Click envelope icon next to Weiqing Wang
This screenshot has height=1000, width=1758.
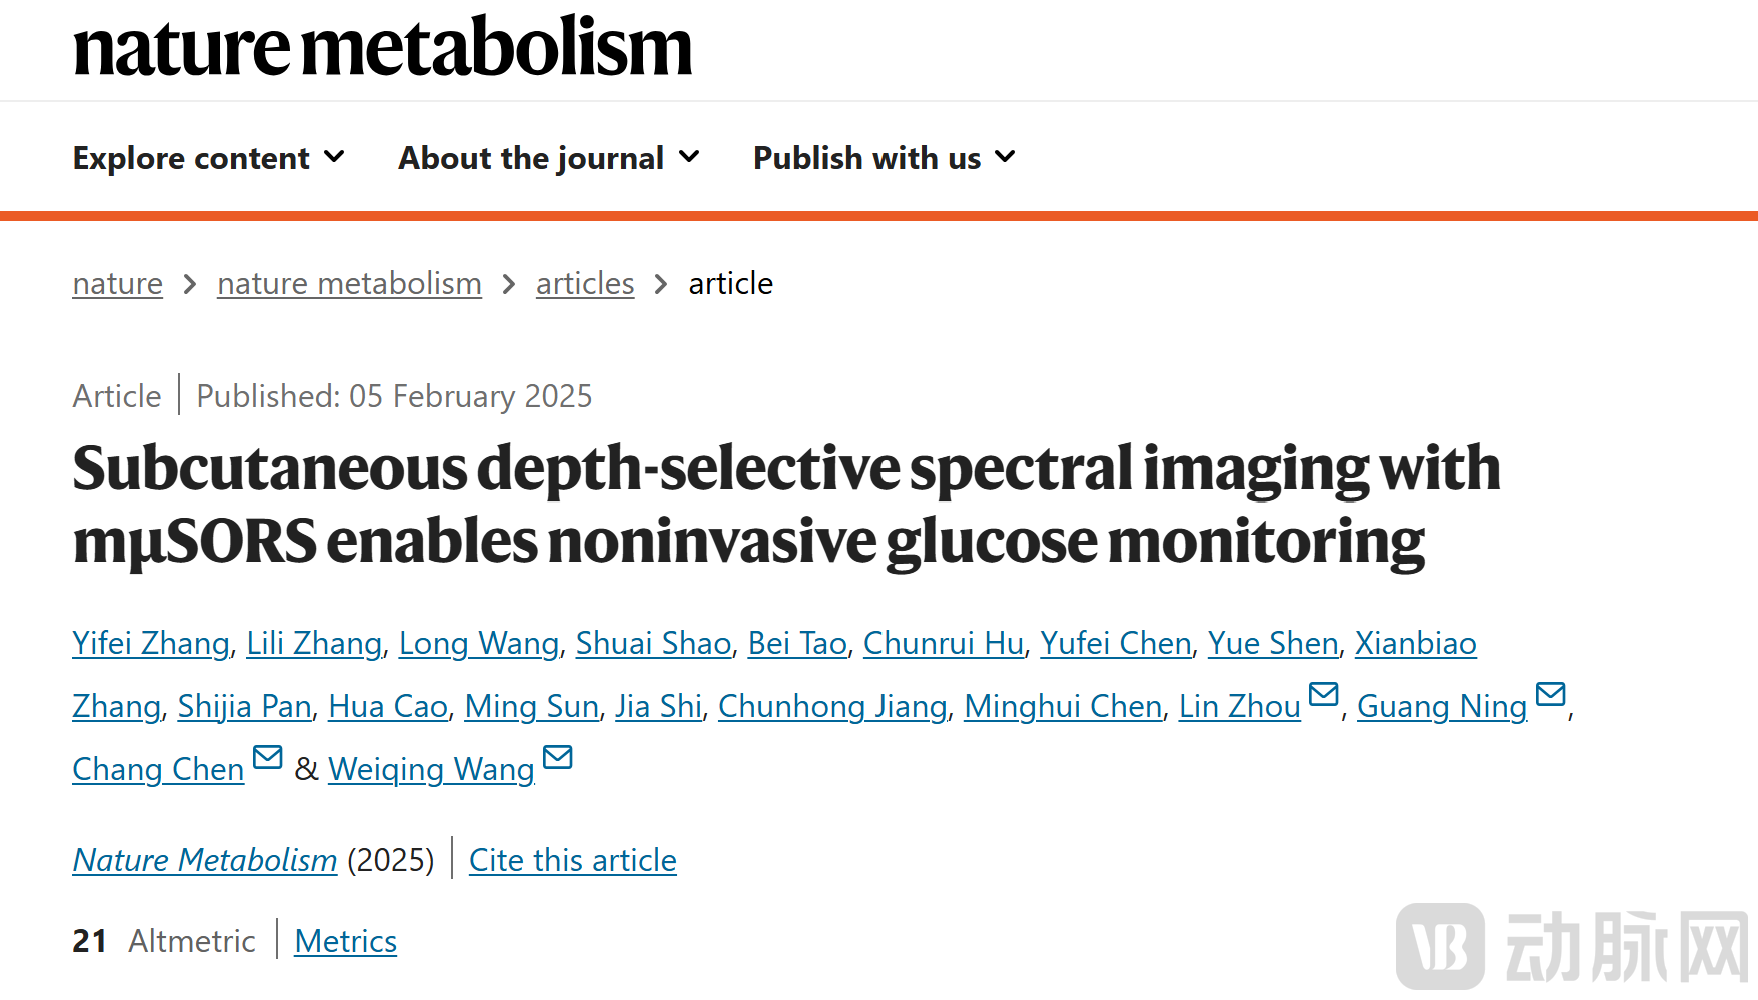tap(558, 757)
